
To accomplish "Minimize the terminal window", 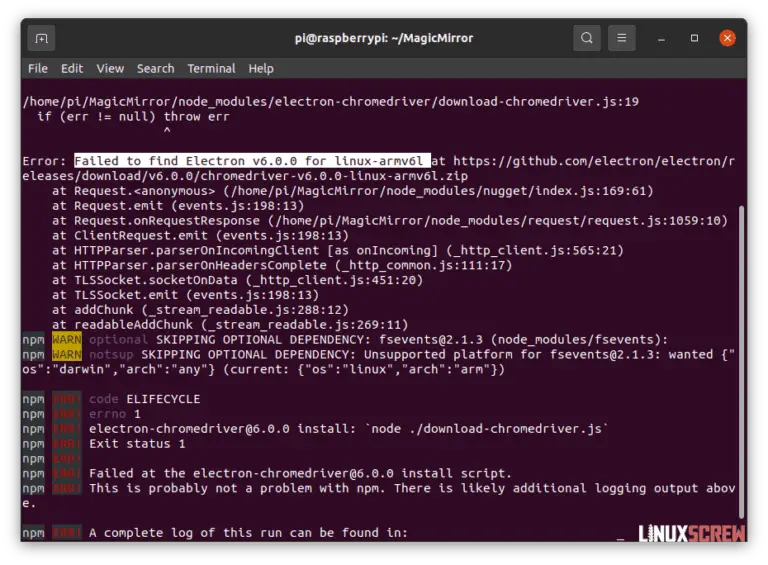I will point(662,38).
